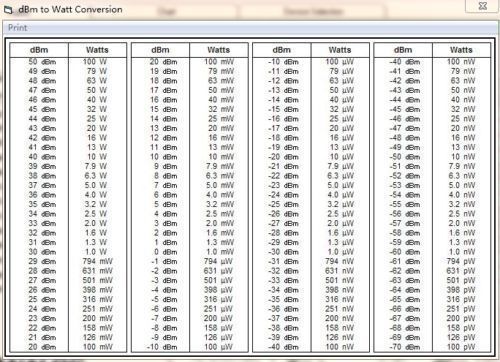The width and height of the screenshot is (500, 362).
Task: Click the third table's Watts column header
Action: coord(340,50)
